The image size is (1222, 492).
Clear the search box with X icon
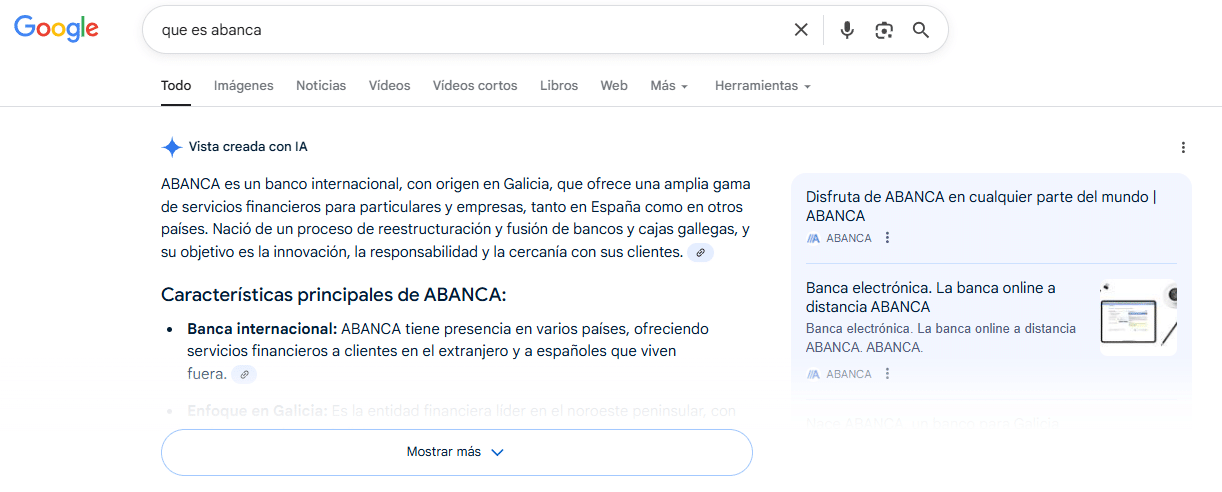(x=801, y=30)
